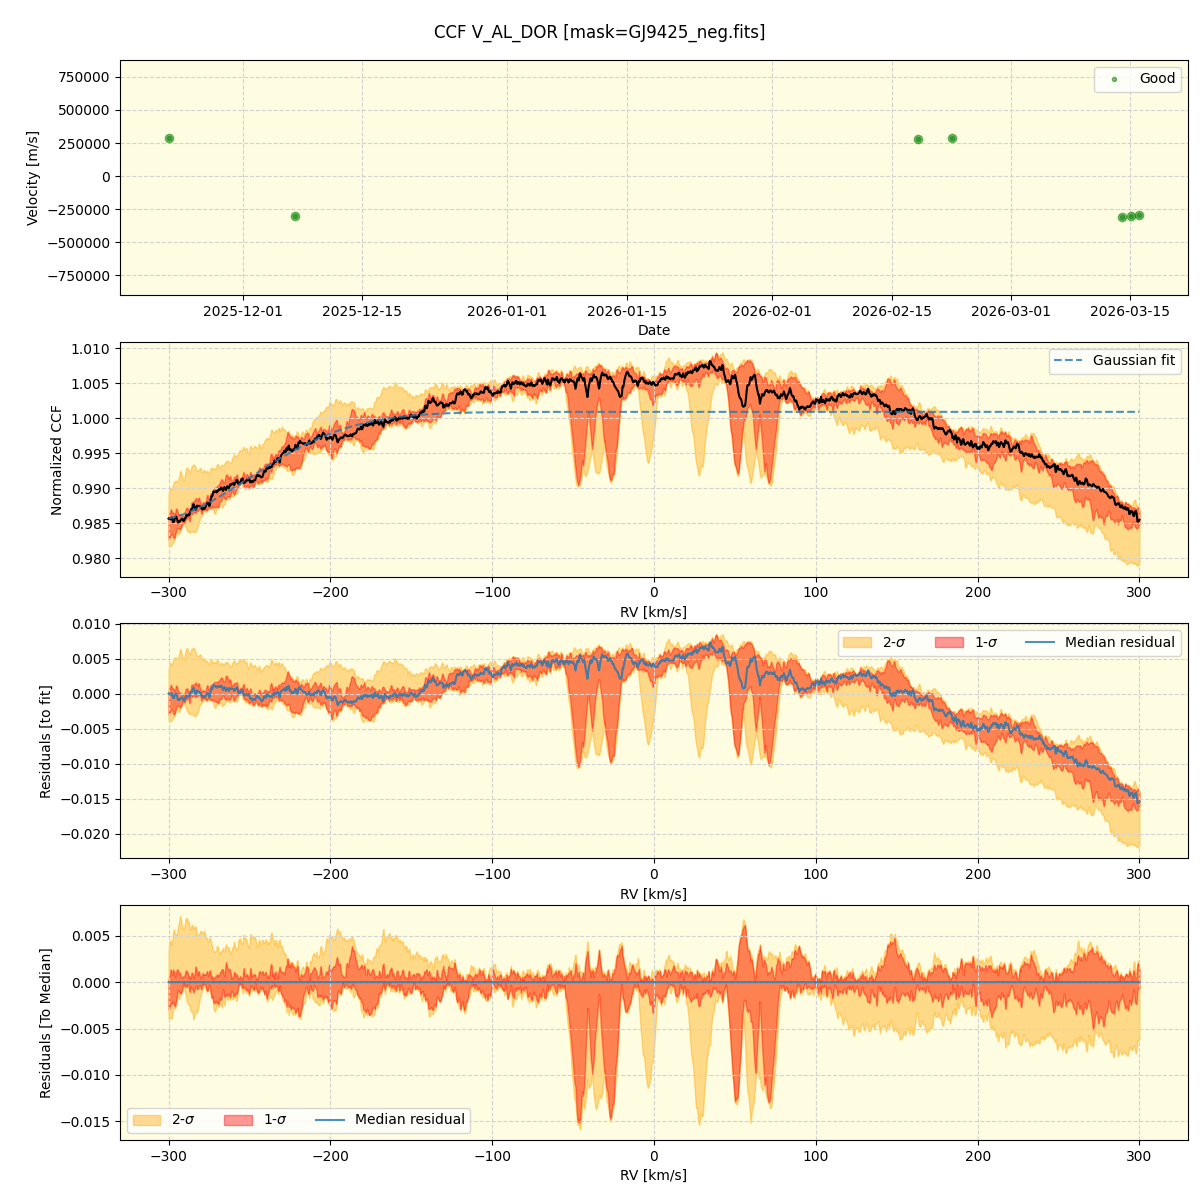Image resolution: width=1200 pixels, height=1200 pixels.
Task: Click the "0.980" tick on the Normalized CCF axis
Action: [91, 559]
